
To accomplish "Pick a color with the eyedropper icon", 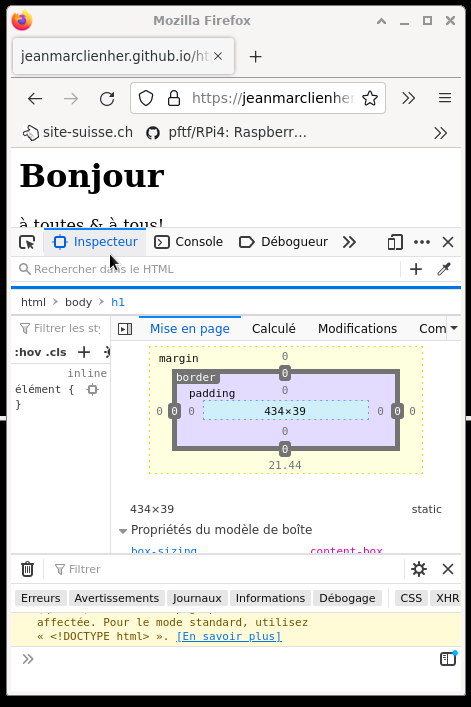I will pos(444,269).
